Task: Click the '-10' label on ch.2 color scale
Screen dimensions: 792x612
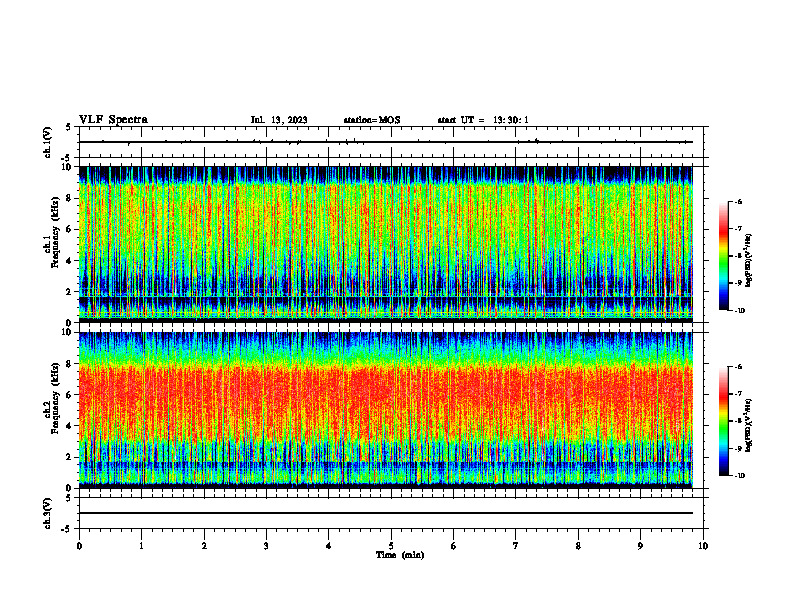Action: pyautogui.click(x=739, y=476)
